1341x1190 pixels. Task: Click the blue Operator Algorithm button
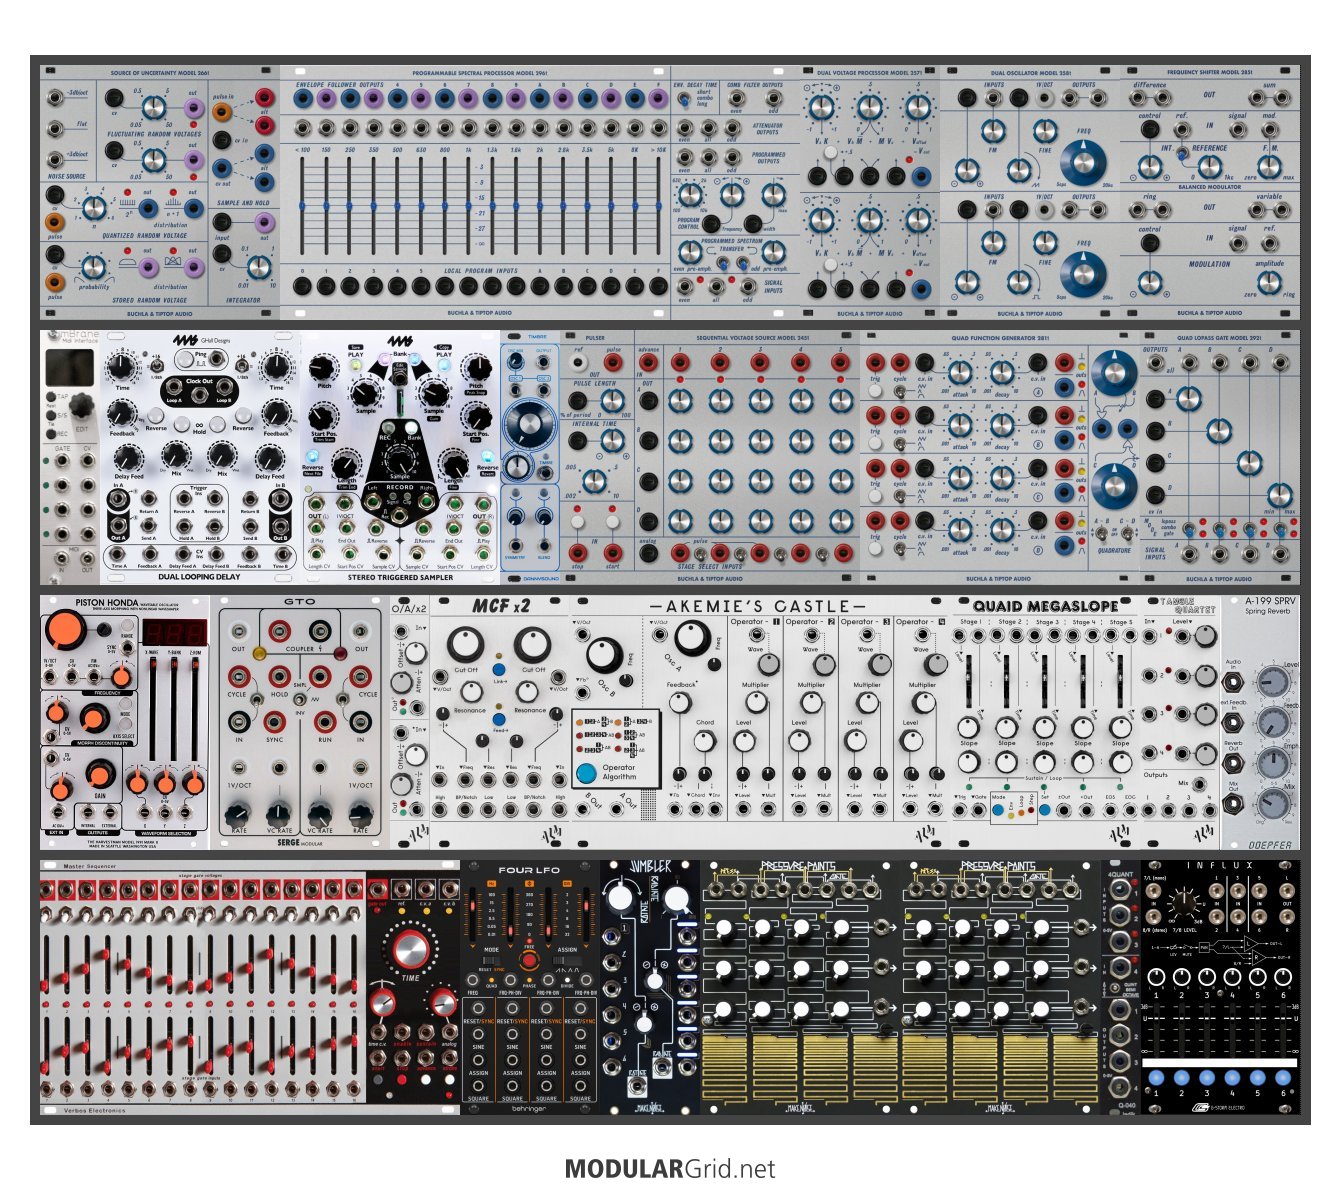[x=586, y=773]
